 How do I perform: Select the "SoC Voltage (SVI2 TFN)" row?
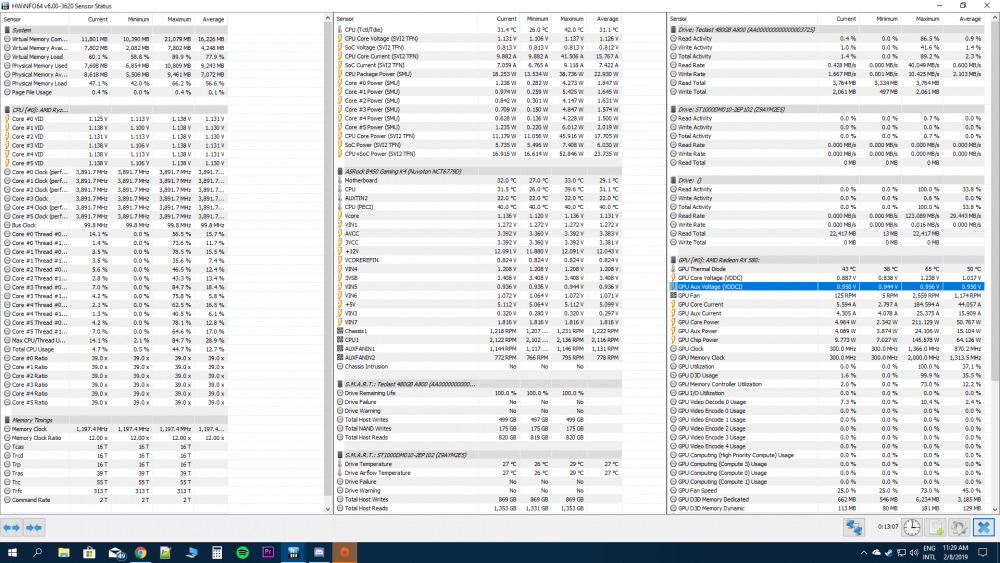point(478,48)
